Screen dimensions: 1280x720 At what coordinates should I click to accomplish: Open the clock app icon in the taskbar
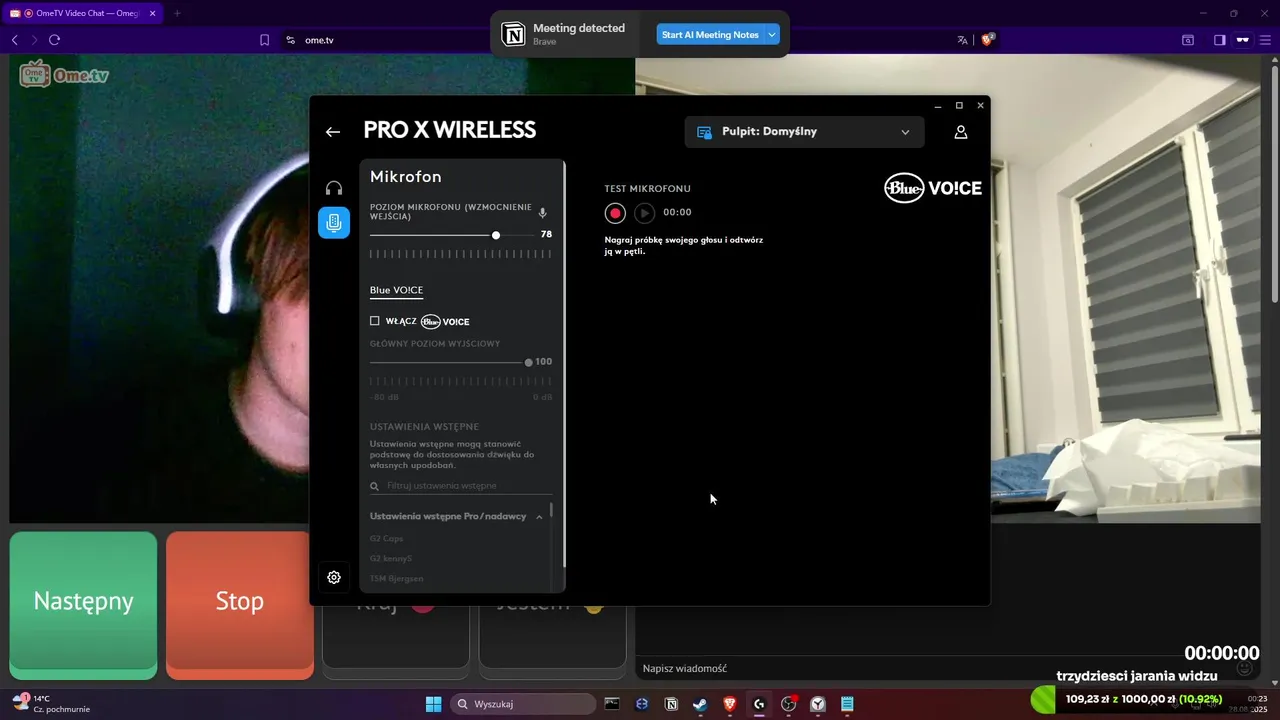pos(818,704)
